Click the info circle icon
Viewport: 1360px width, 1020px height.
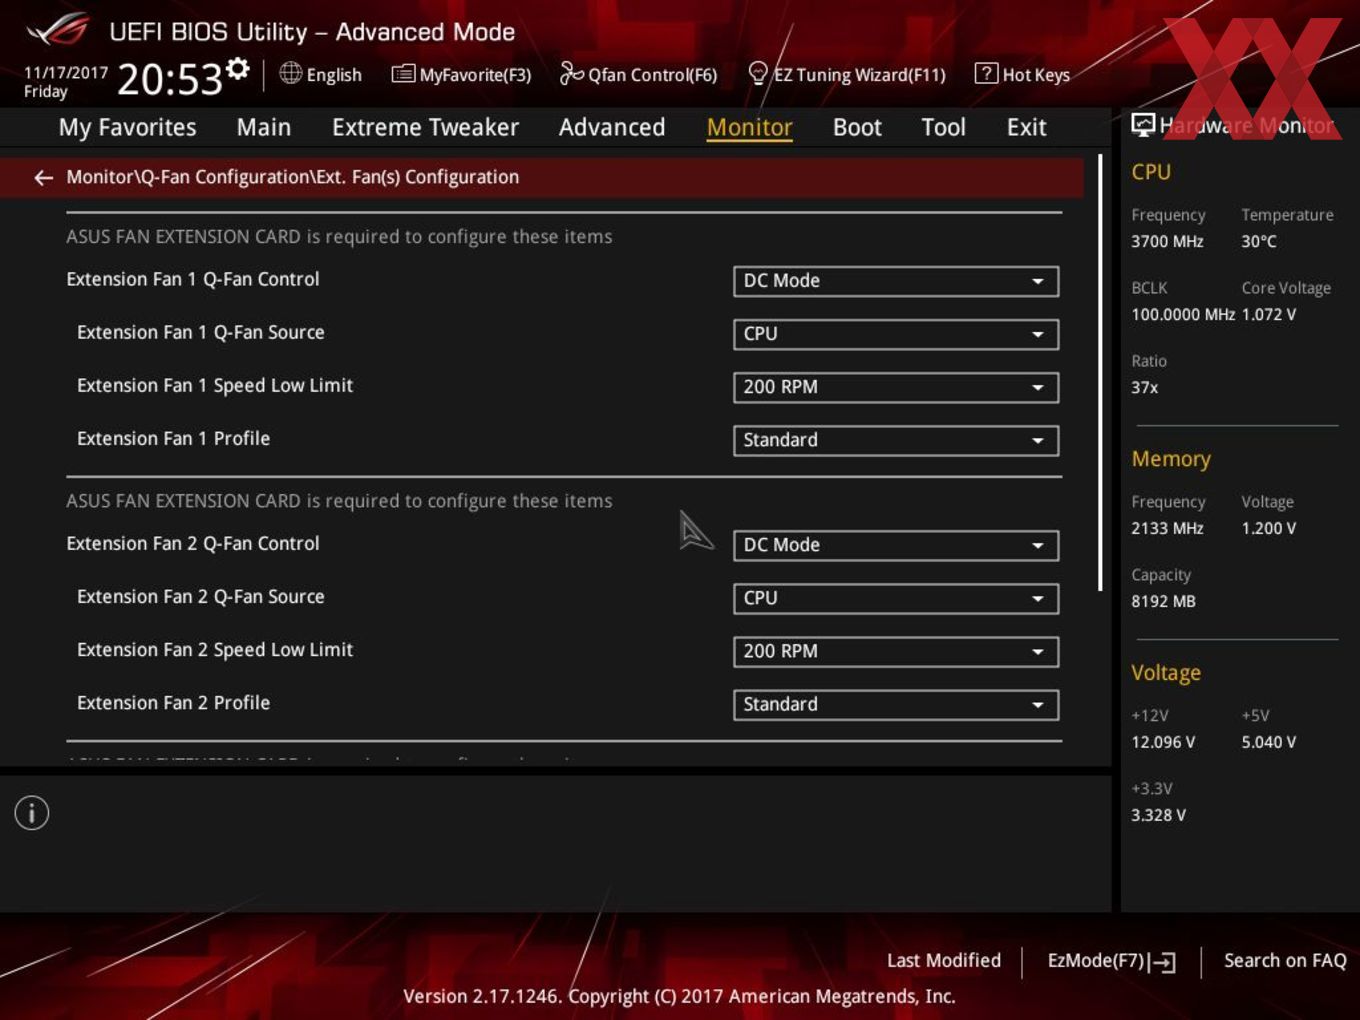pyautogui.click(x=32, y=813)
